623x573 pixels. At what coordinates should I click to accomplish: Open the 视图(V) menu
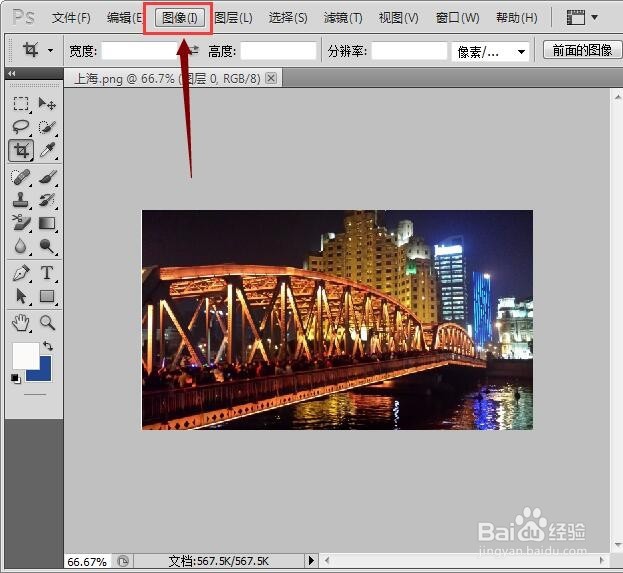(x=399, y=18)
